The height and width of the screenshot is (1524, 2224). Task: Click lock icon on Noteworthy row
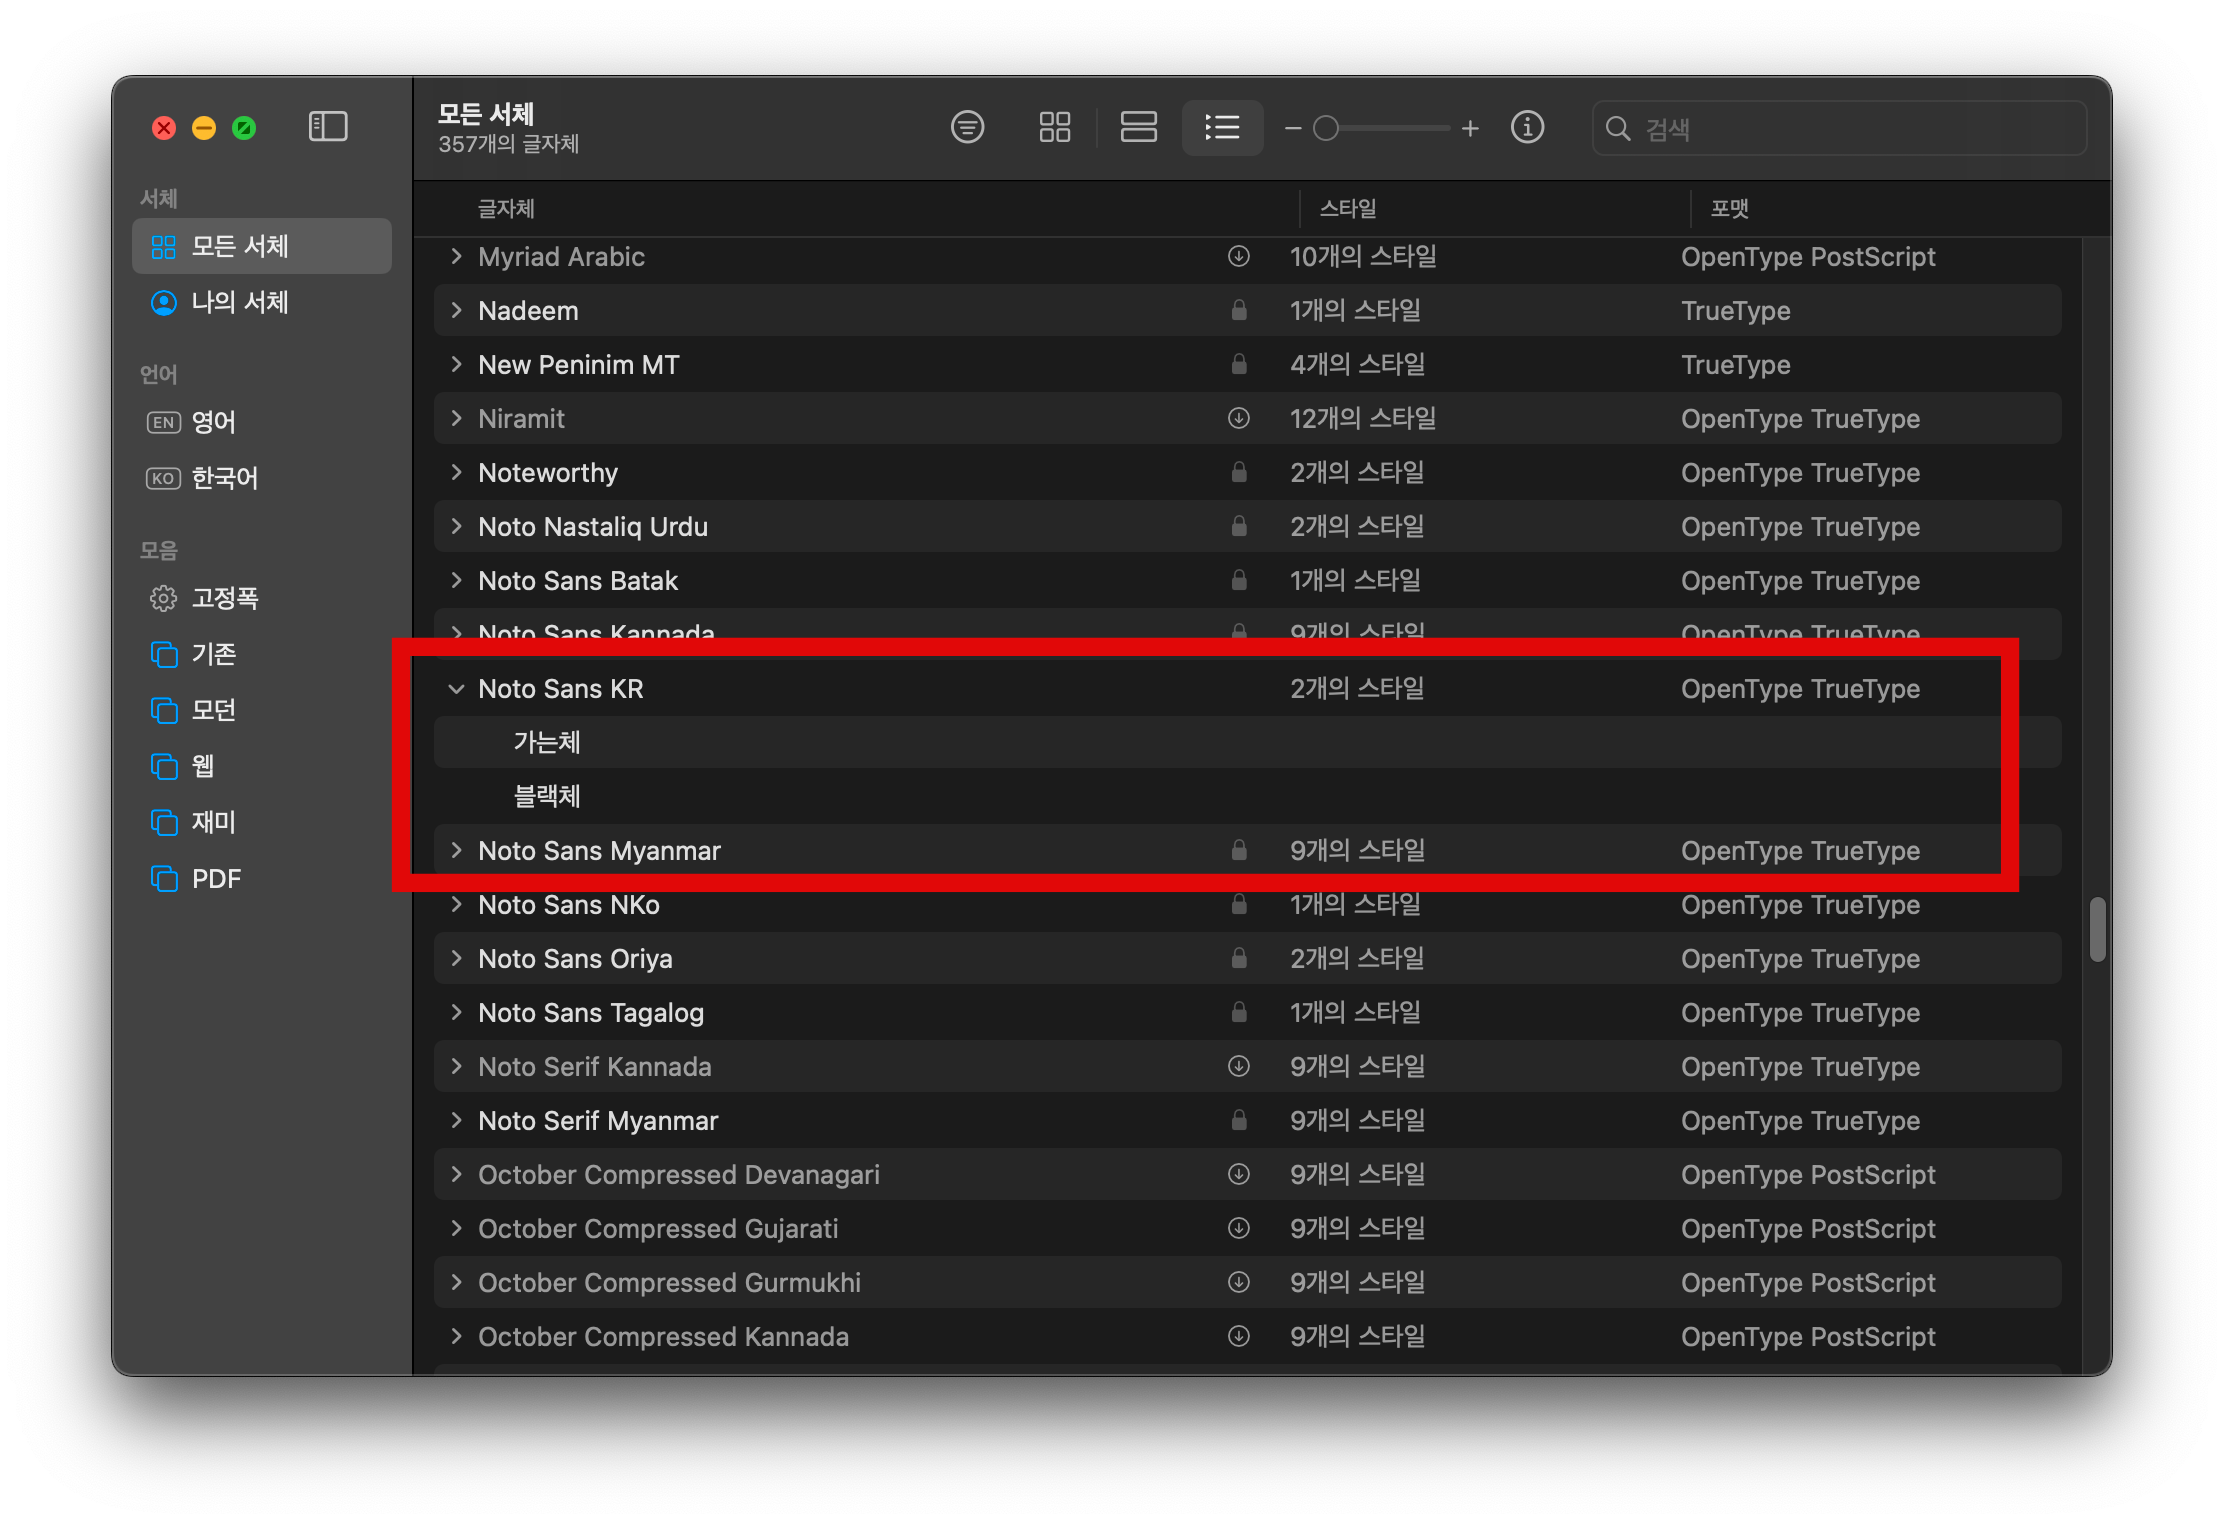click(1238, 472)
